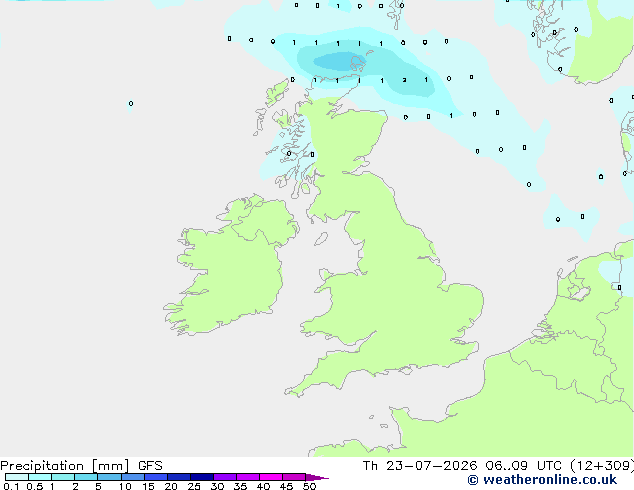Click the 1–2 mm legend color swatch
Screen dimensions: 634x490
[x=63, y=477]
